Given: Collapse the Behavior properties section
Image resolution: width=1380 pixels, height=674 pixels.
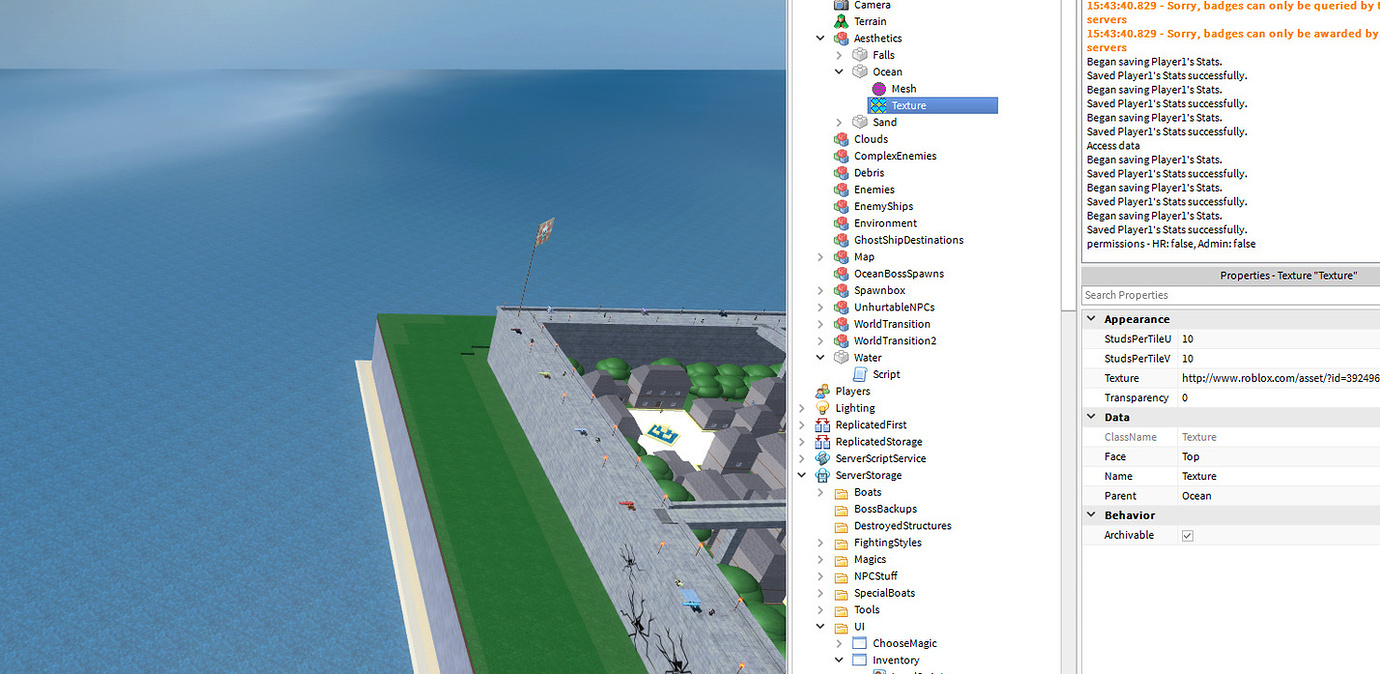Looking at the screenshot, I should 1091,515.
